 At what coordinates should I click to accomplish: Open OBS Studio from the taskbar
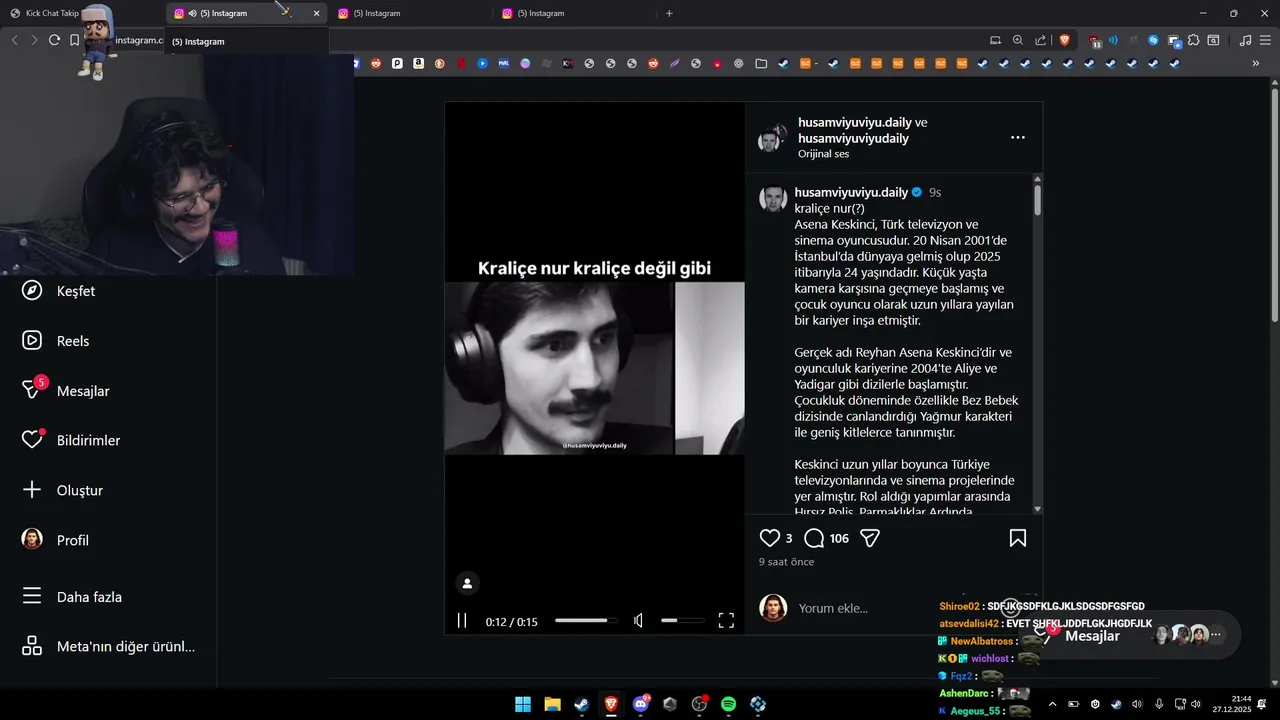699,704
